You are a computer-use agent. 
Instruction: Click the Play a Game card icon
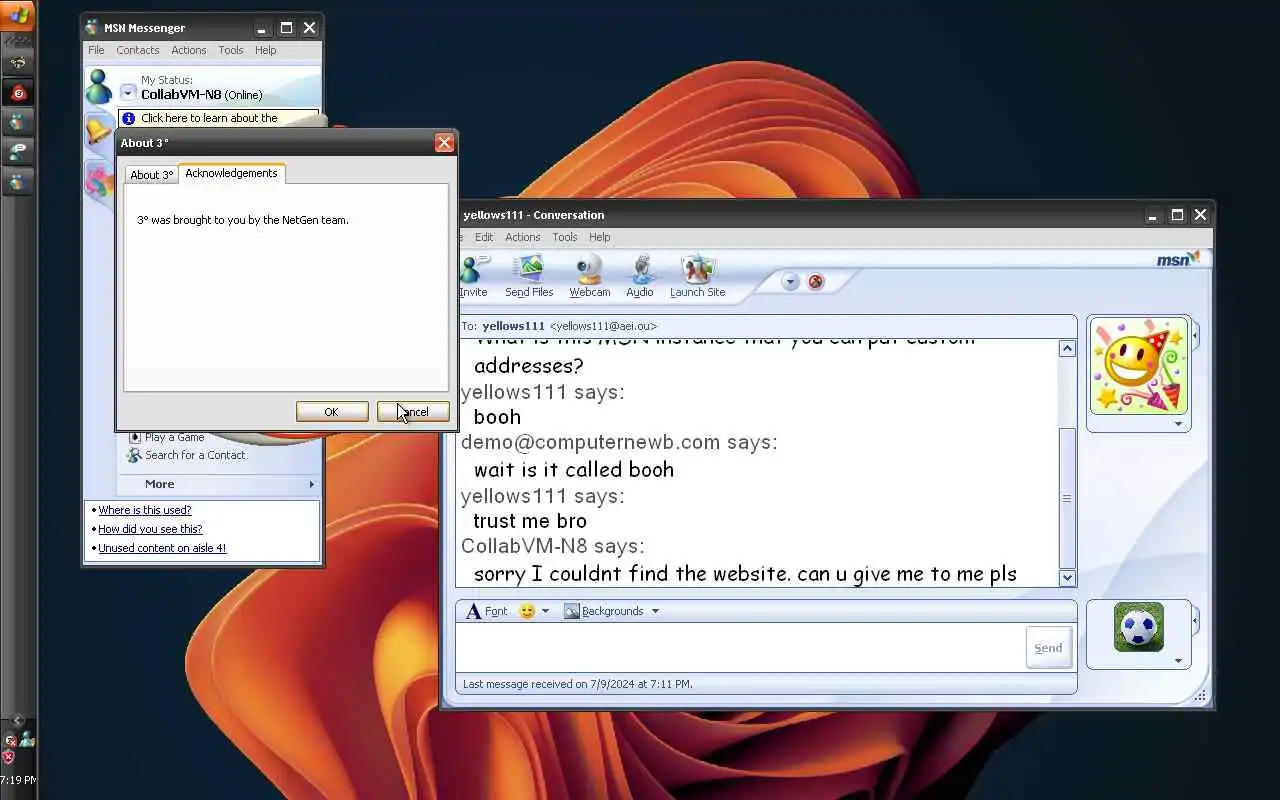(x=135, y=437)
